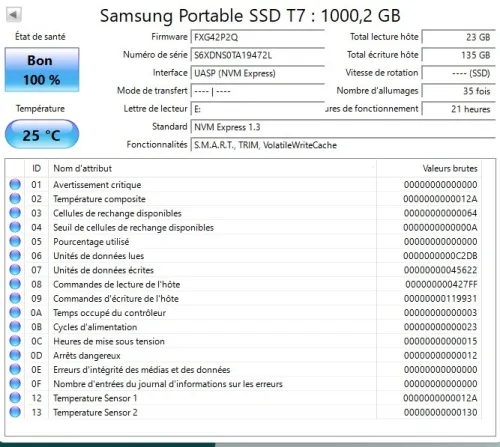Click raw value 0000000119931

point(440,299)
